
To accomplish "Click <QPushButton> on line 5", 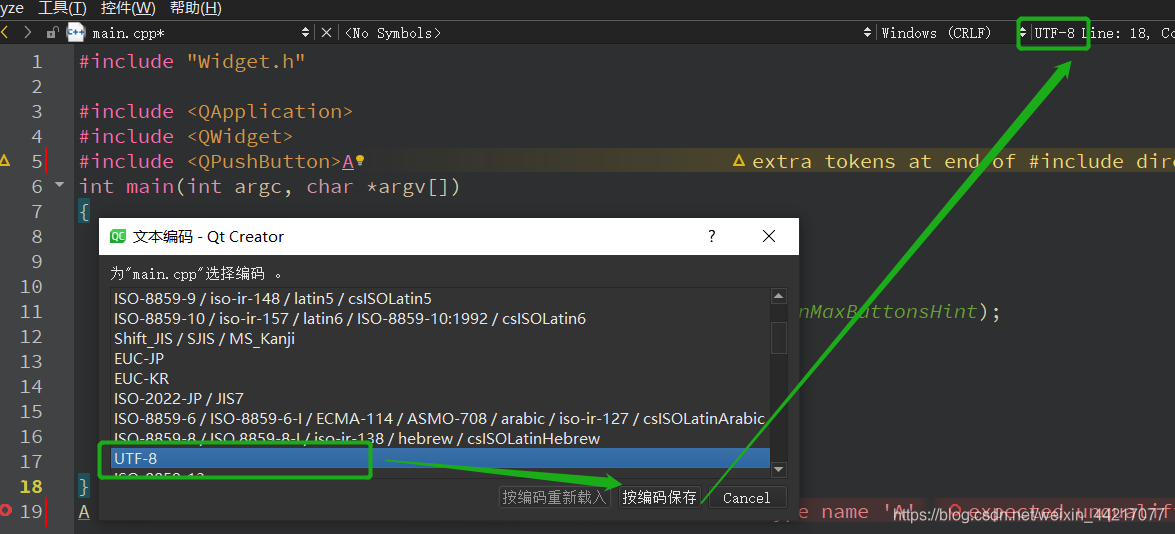I will tap(264, 161).
